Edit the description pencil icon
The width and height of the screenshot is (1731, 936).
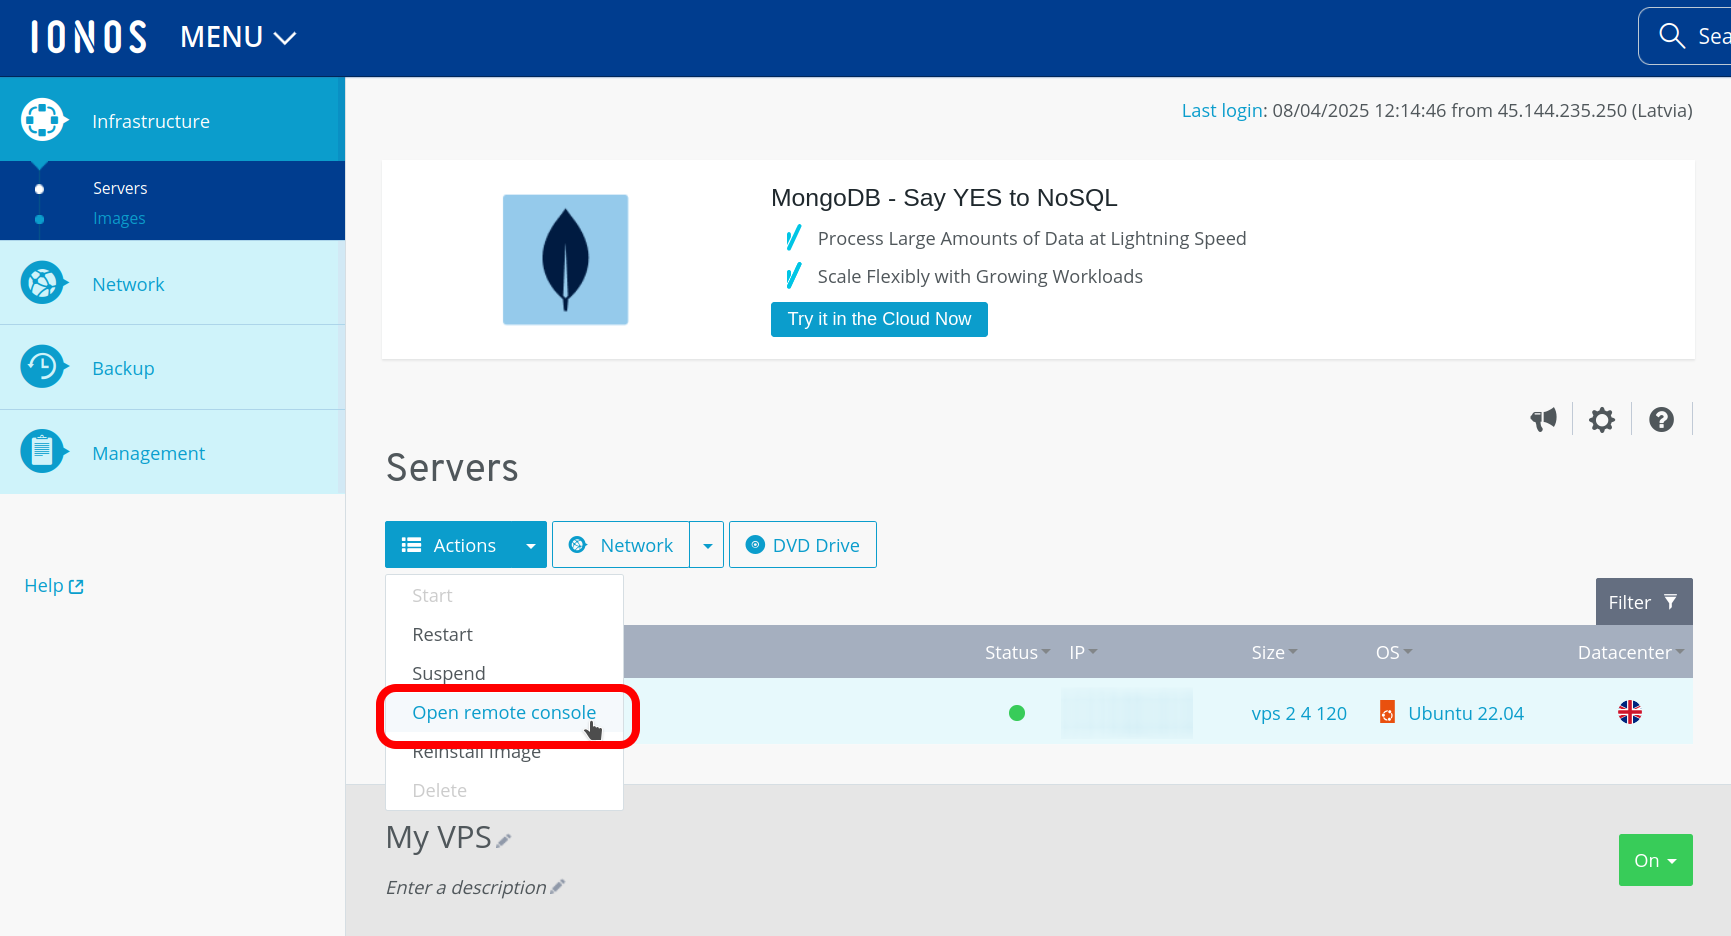coord(558,886)
